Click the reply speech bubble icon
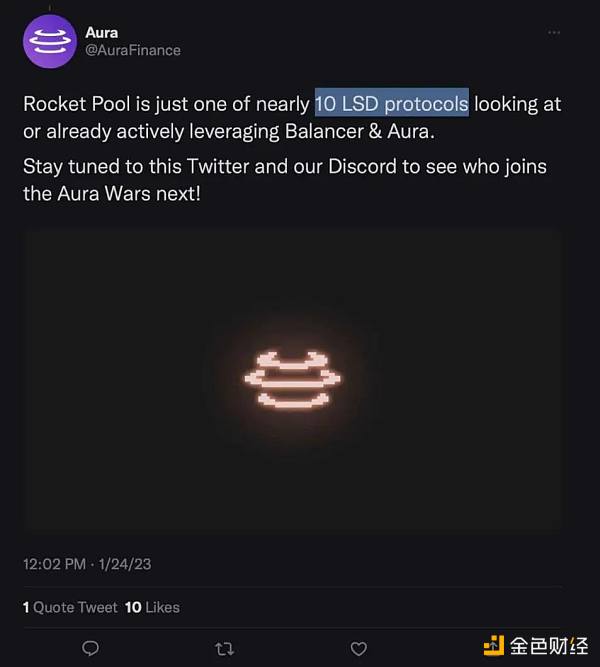Screen dimensions: 600x667 [90, 648]
